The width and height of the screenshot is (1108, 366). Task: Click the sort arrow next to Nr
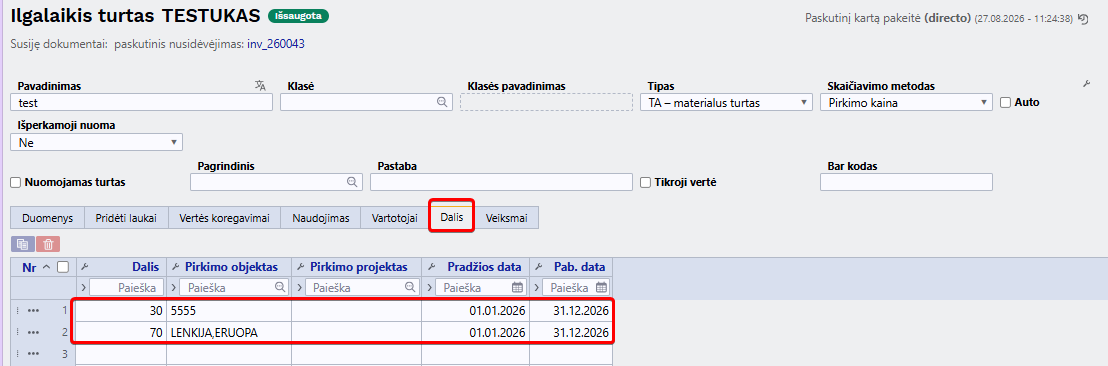pos(47,267)
